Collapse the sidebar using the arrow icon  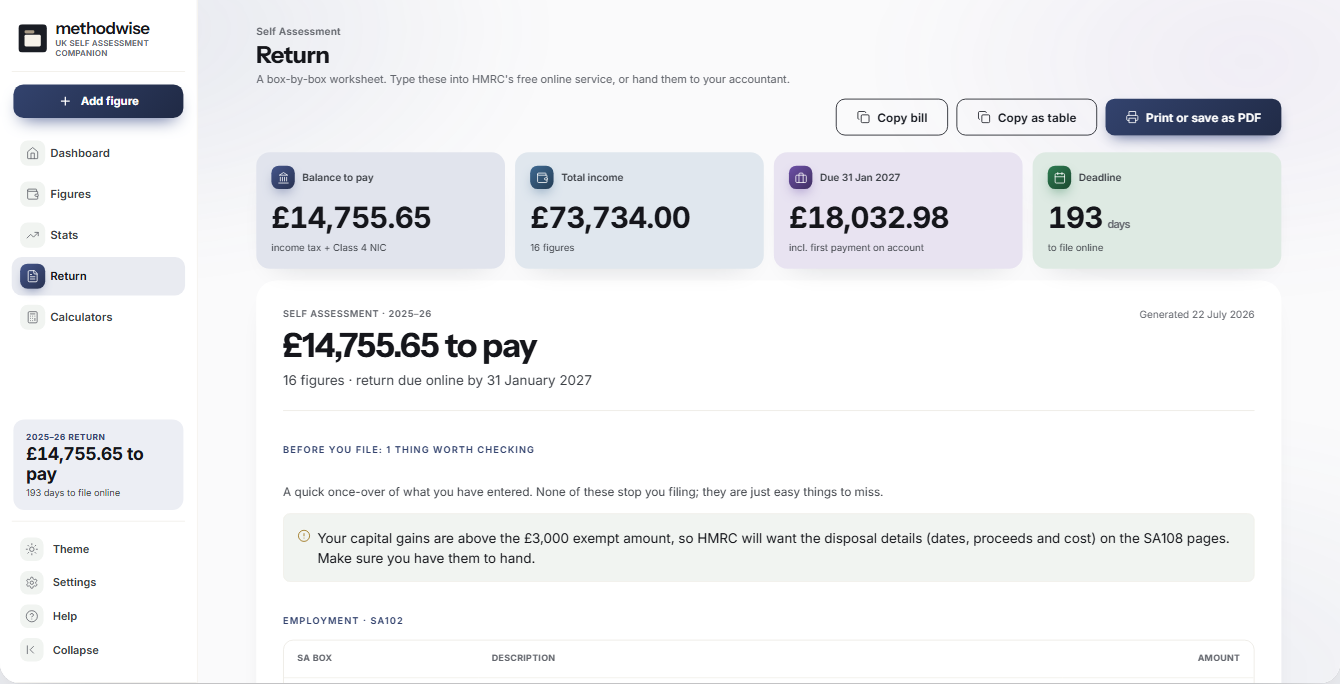32,650
